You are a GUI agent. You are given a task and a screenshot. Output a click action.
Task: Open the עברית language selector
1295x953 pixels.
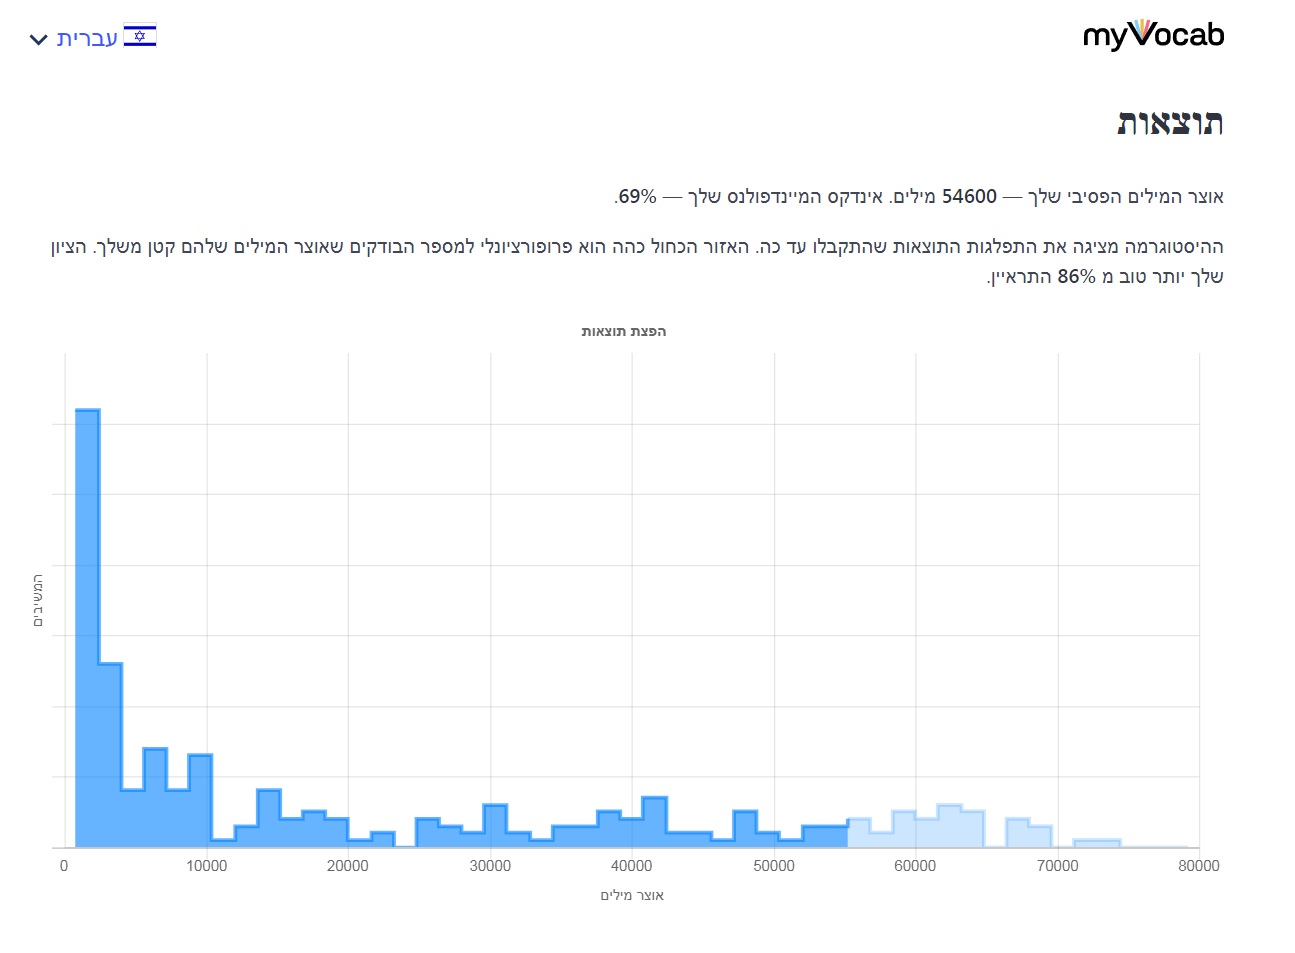pyautogui.click(x=92, y=38)
